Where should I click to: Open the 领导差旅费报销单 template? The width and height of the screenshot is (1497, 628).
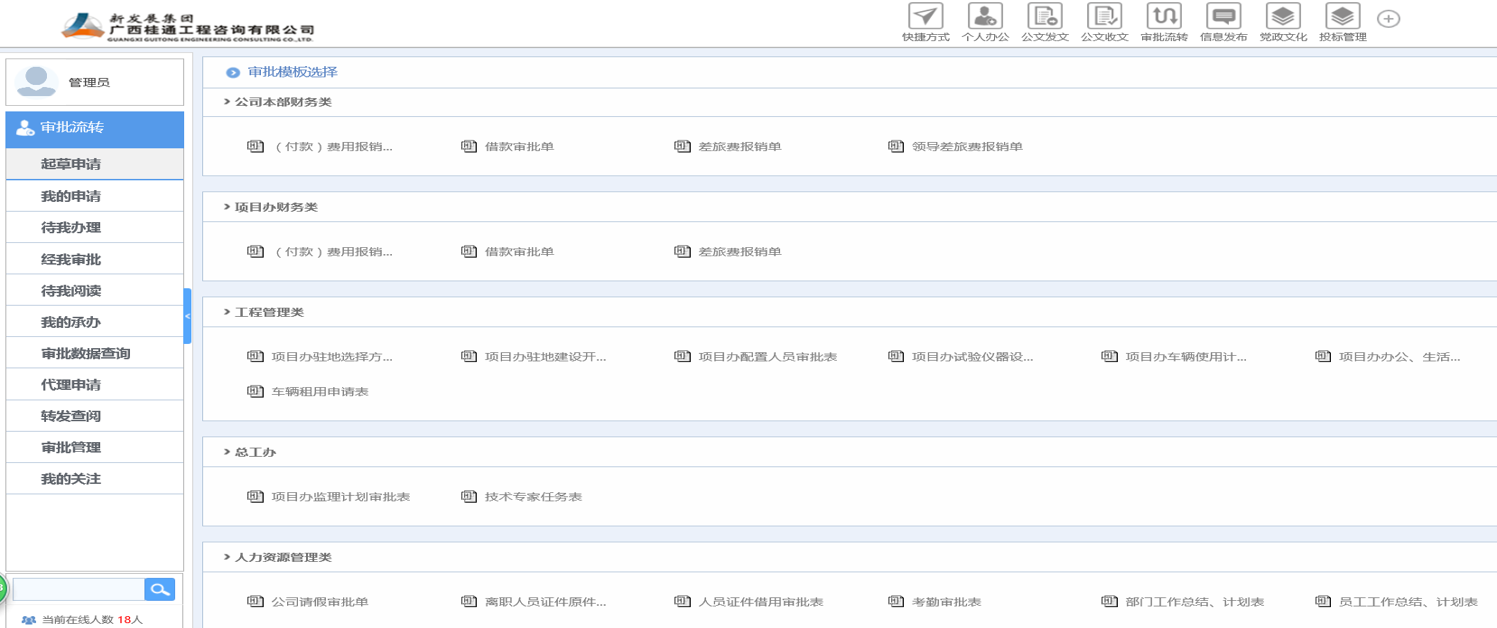[966, 147]
